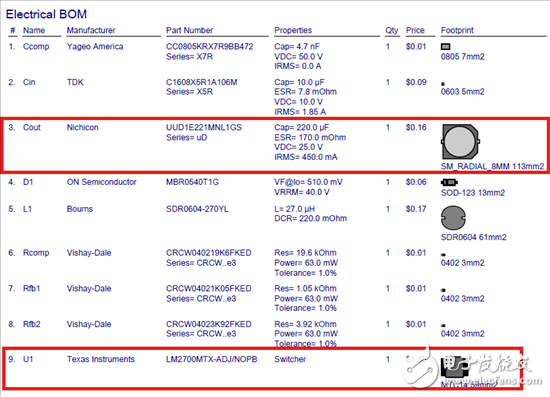550x397 pixels.
Task: Open part number MBR0540T1G
Action: 192,182
